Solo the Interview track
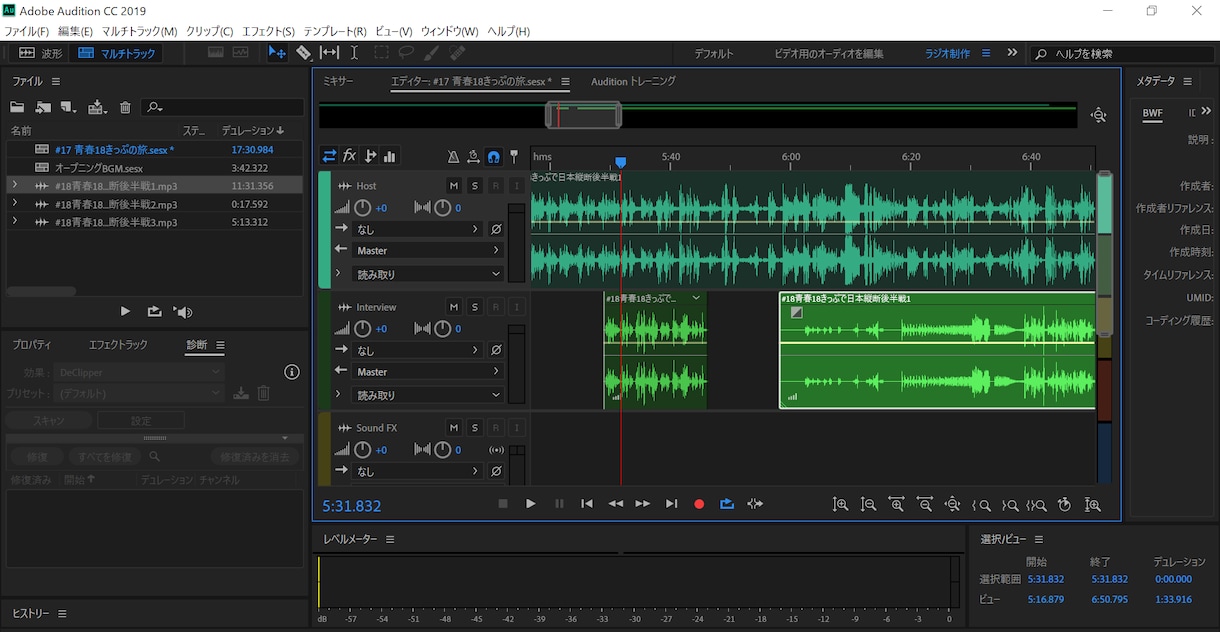 pos(475,307)
